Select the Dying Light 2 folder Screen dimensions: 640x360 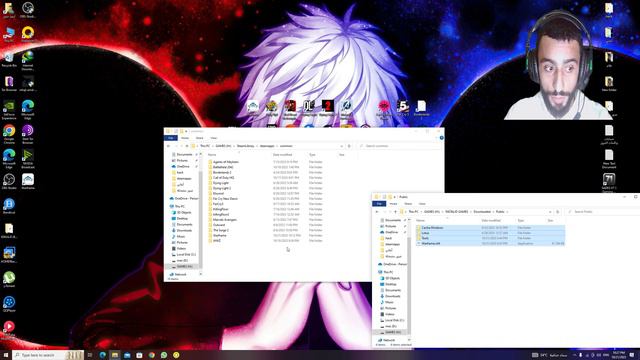coord(222,188)
